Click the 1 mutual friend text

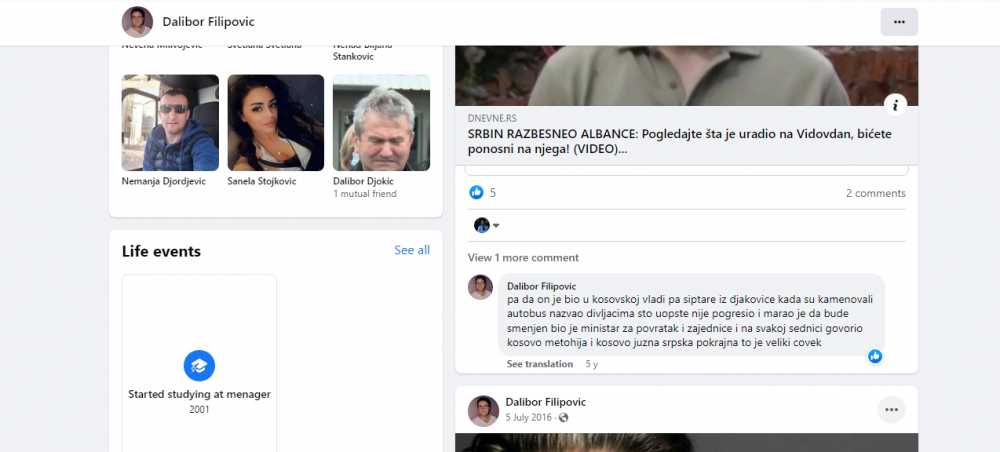[x=365, y=194]
